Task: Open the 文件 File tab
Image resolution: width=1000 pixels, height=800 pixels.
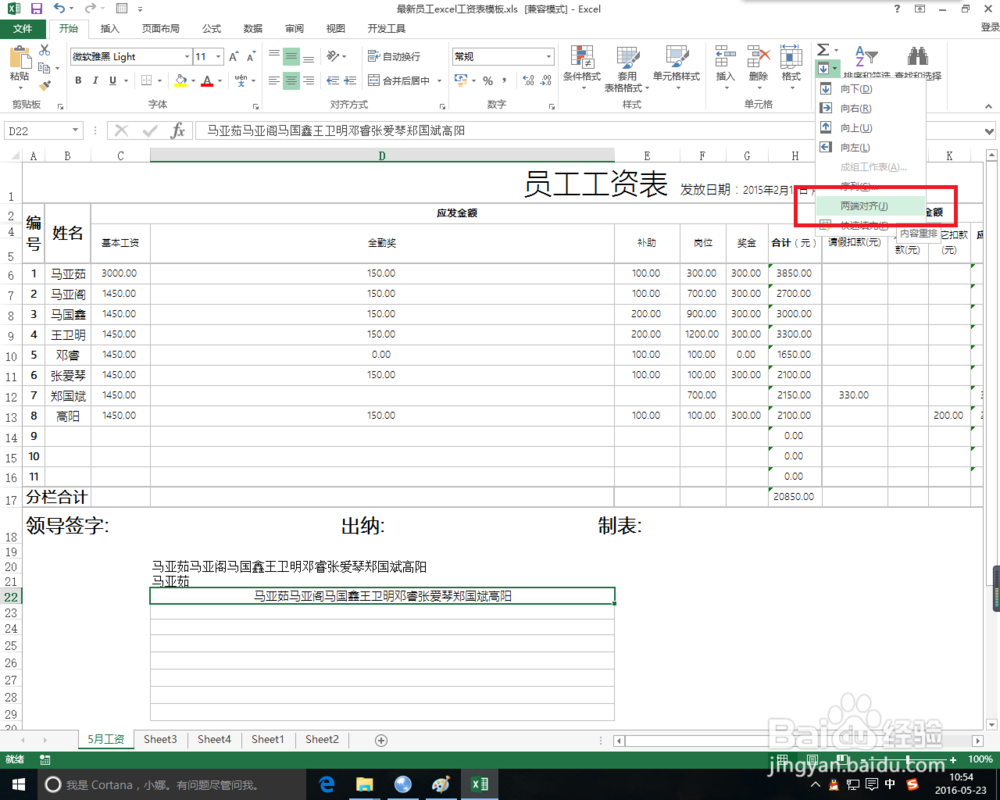Action: [22, 29]
